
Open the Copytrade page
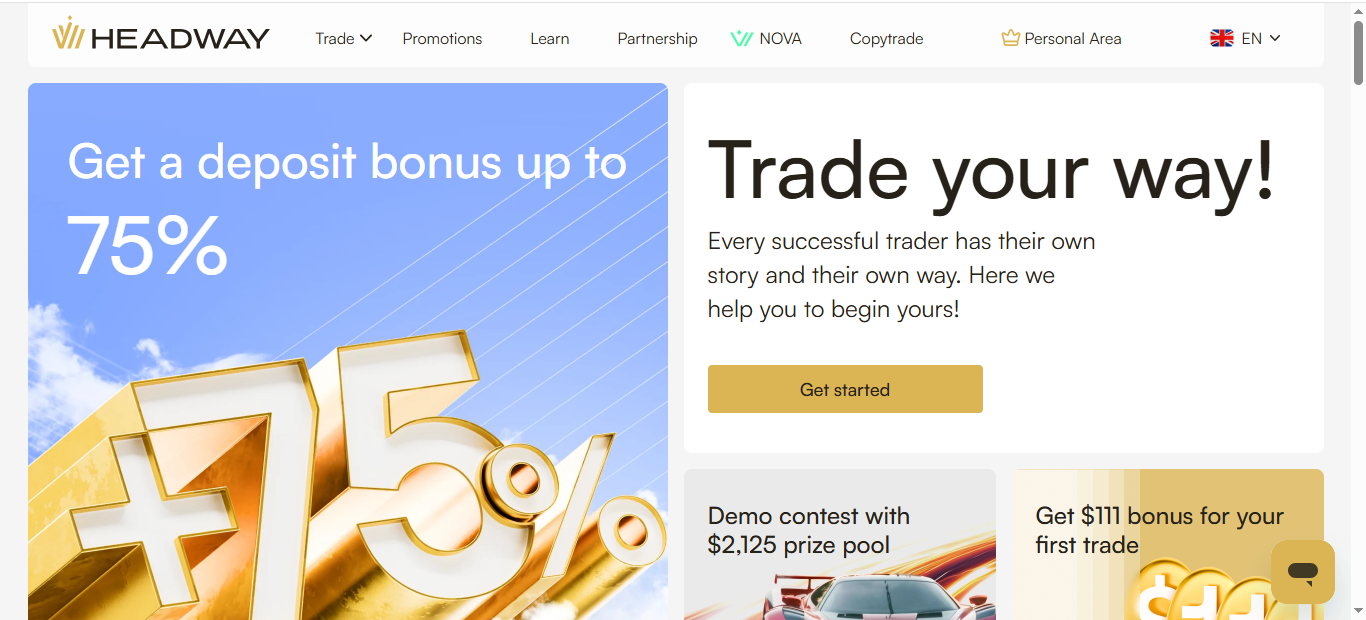click(886, 39)
